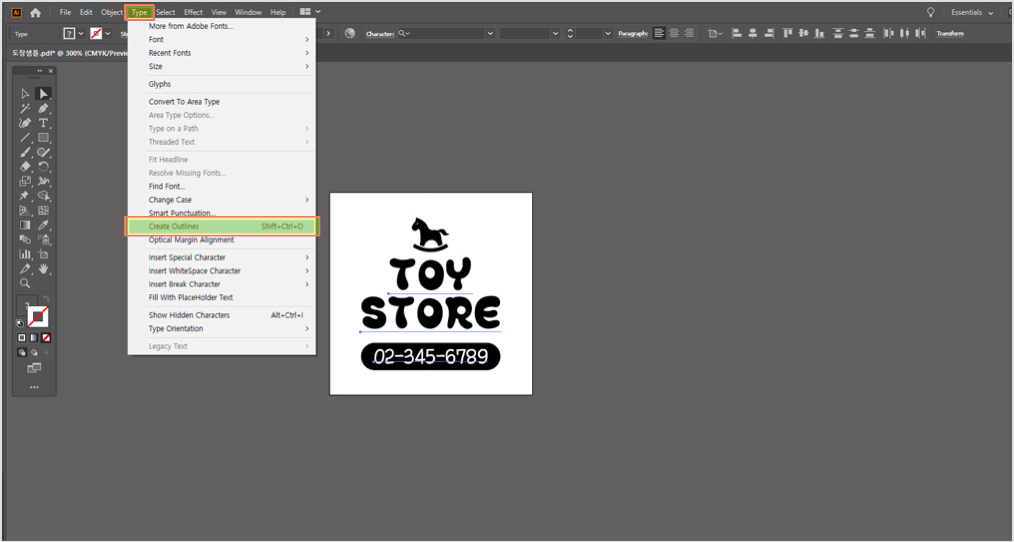Set fill to None in toolbox
The width and height of the screenshot is (1014, 542).
click(47, 338)
